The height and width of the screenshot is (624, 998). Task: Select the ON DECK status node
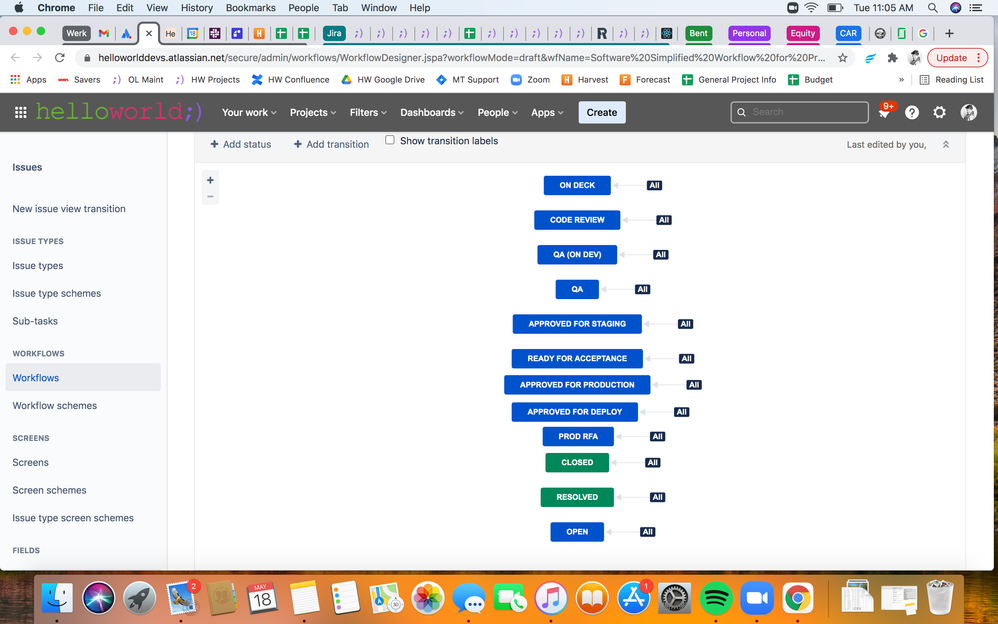(x=577, y=185)
